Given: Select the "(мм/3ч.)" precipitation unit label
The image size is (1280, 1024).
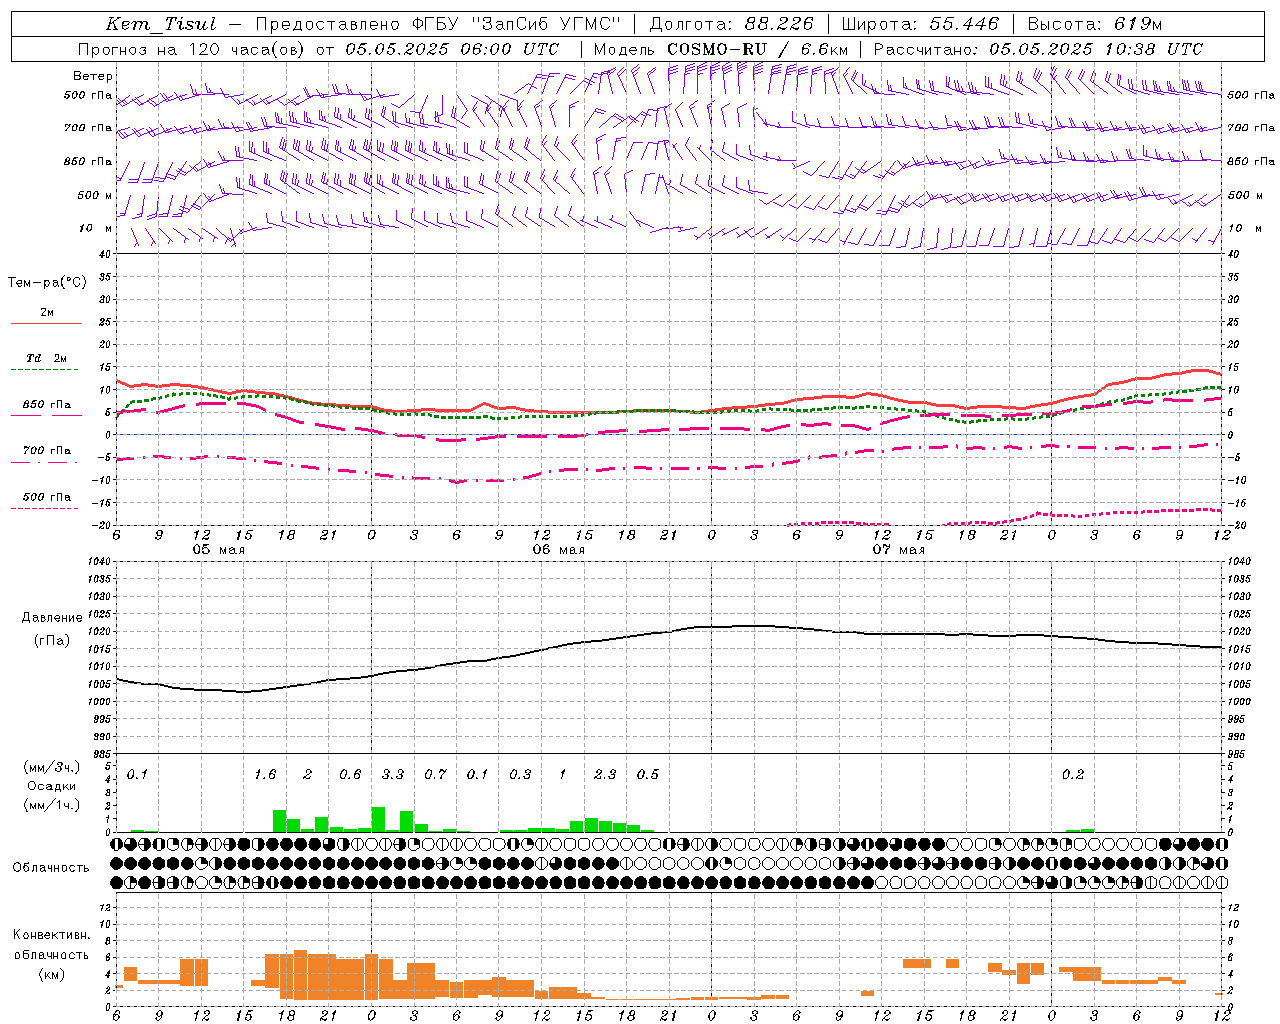Looking at the screenshot, I should coord(52,767).
